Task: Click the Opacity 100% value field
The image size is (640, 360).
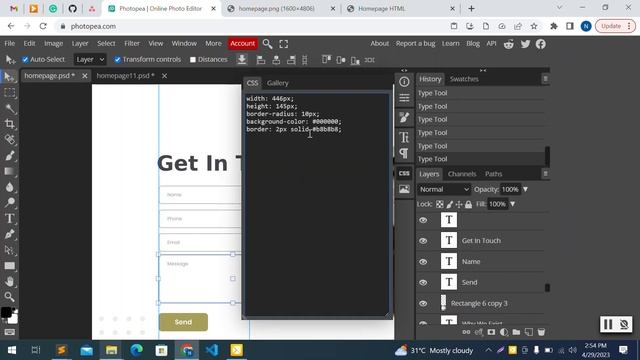Action: tap(510, 189)
